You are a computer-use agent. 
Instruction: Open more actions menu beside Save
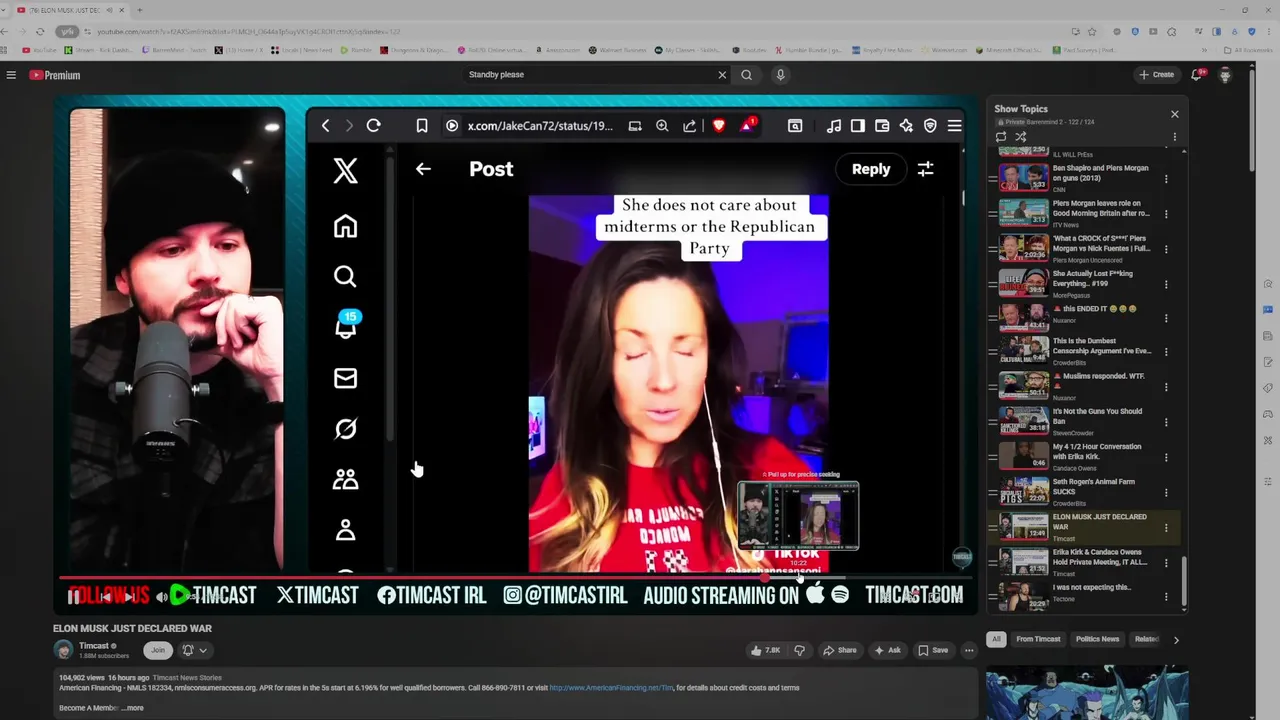point(968,650)
